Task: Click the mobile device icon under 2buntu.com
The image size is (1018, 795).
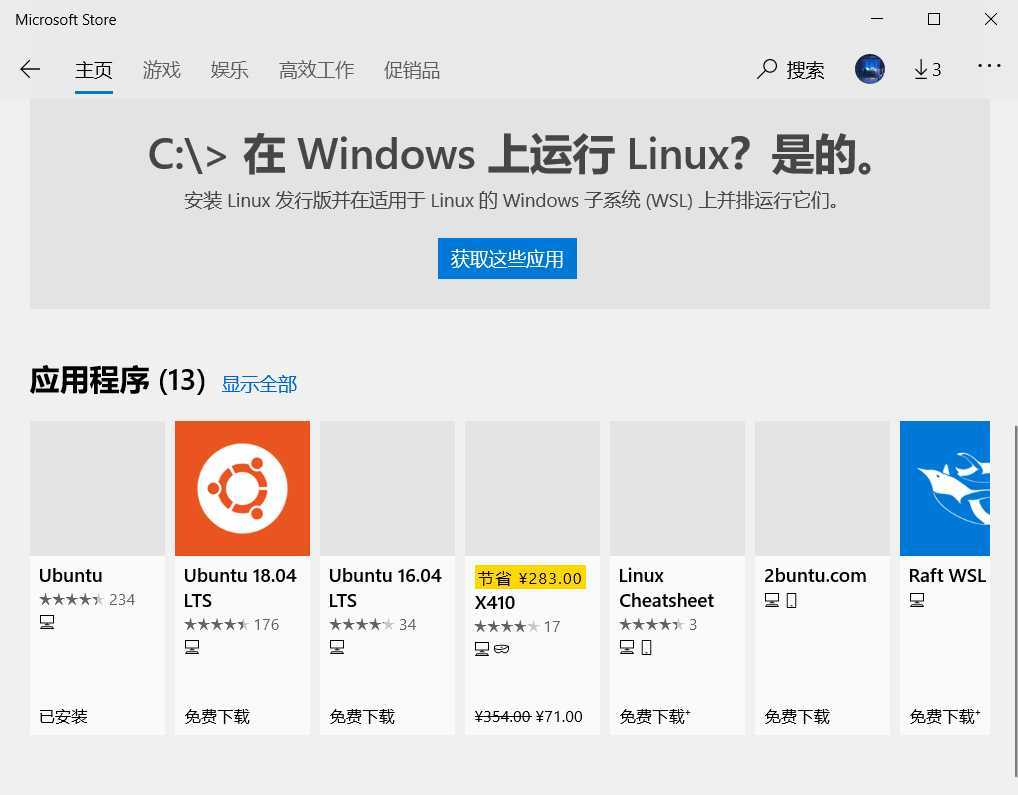Action: click(x=791, y=601)
